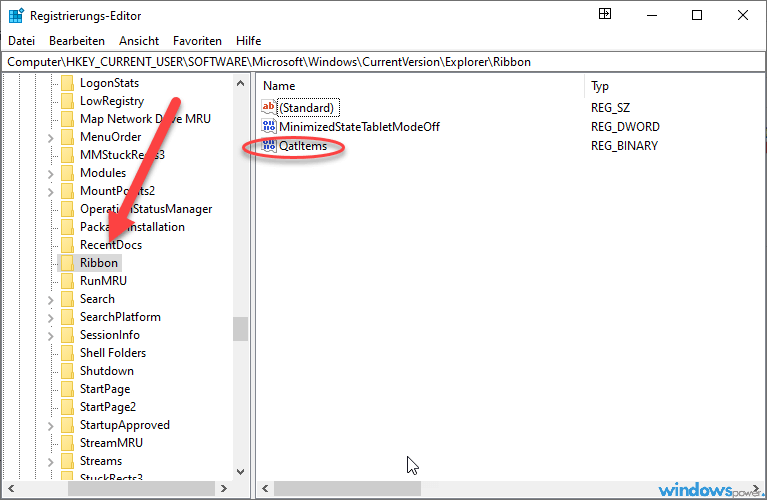Screen dimensions: 767x500
Task: Select the (Standard) string value icon
Action: 269,108
